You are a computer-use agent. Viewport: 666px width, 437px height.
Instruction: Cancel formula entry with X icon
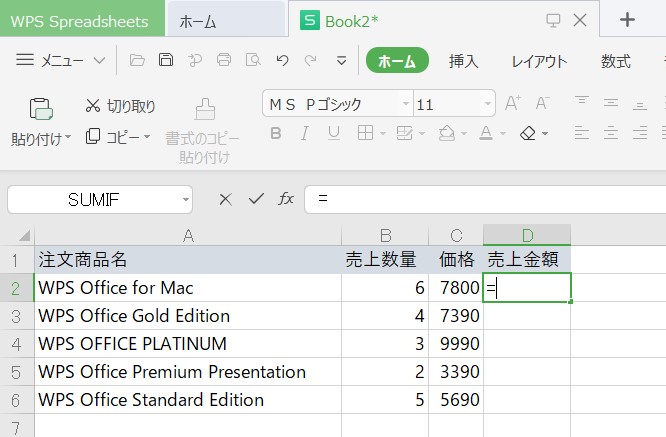(x=226, y=199)
